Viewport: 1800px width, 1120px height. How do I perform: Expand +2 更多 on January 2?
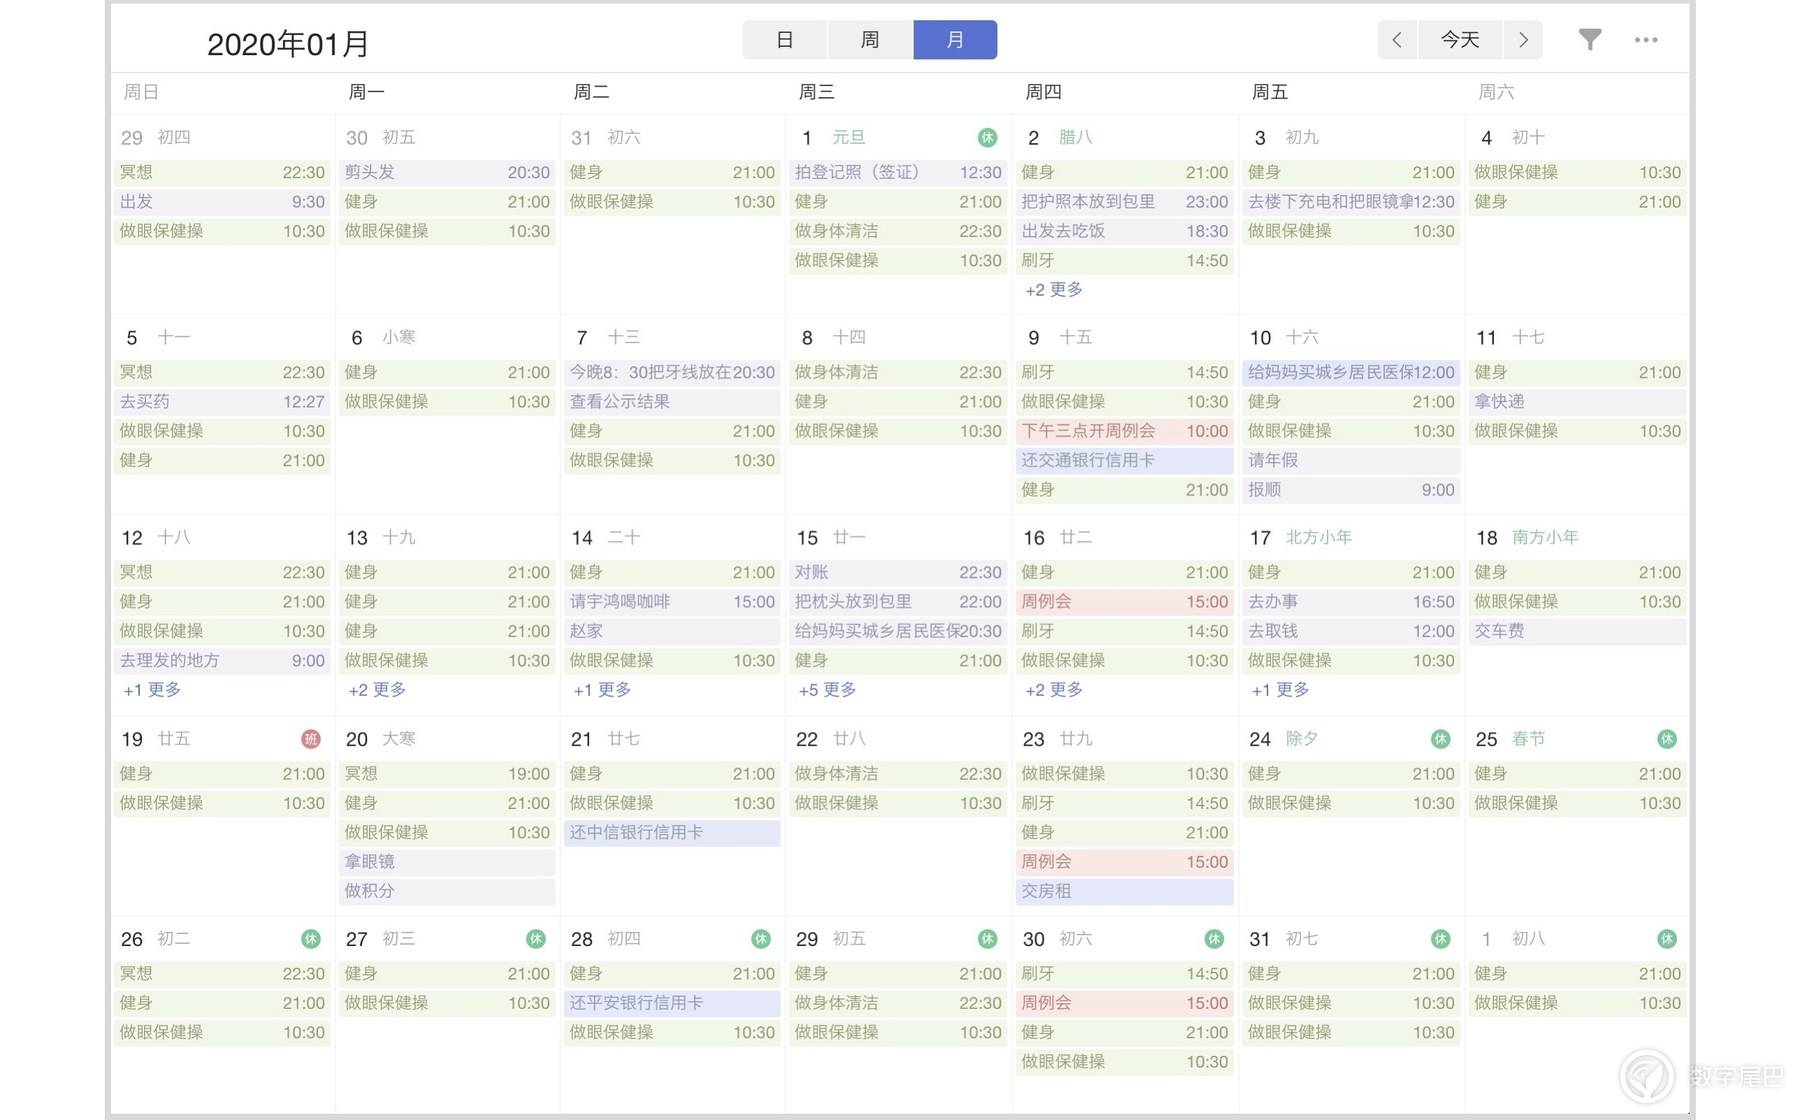(1052, 290)
